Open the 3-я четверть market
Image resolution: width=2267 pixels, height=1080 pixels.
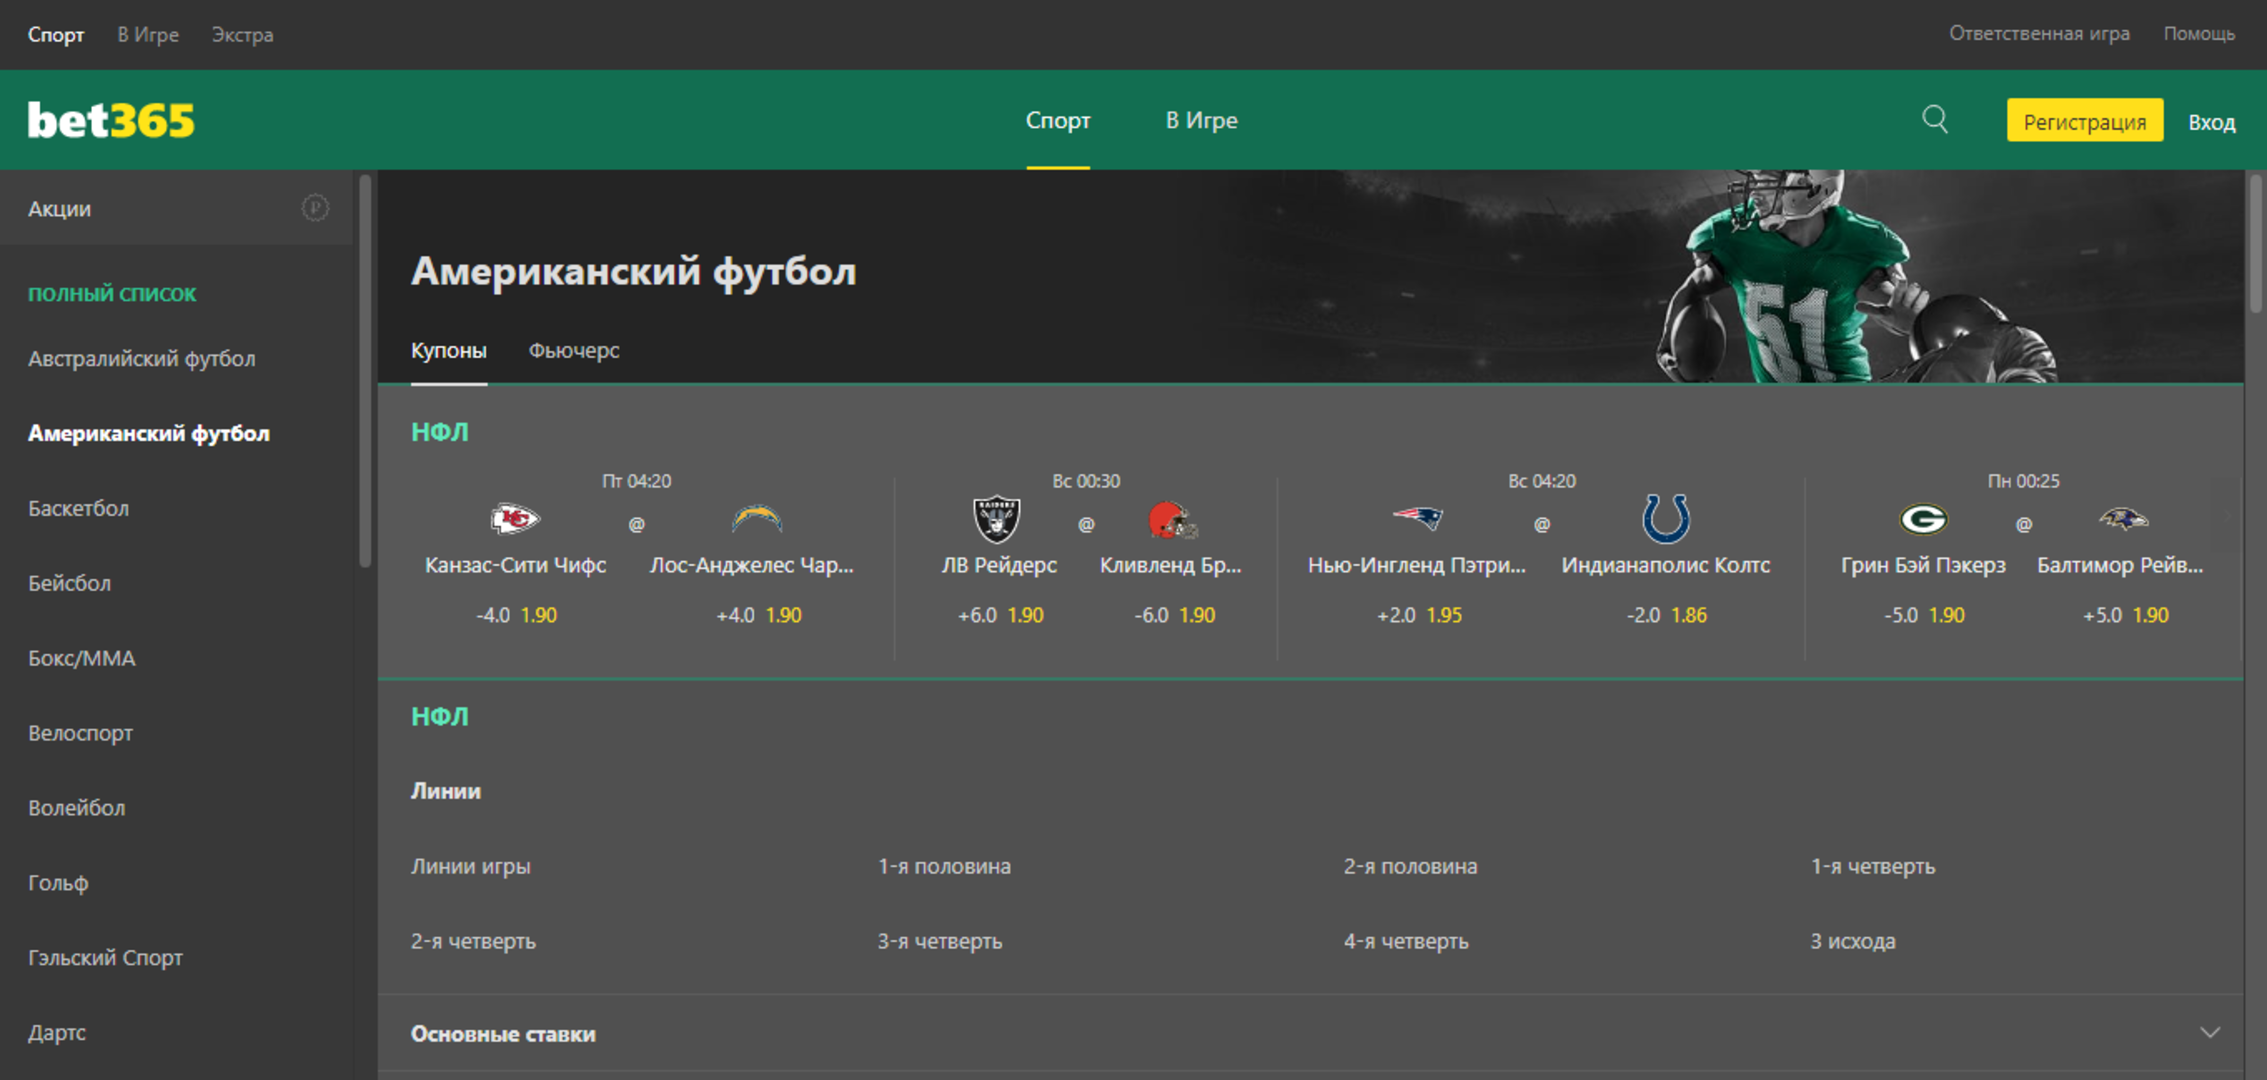(x=940, y=941)
